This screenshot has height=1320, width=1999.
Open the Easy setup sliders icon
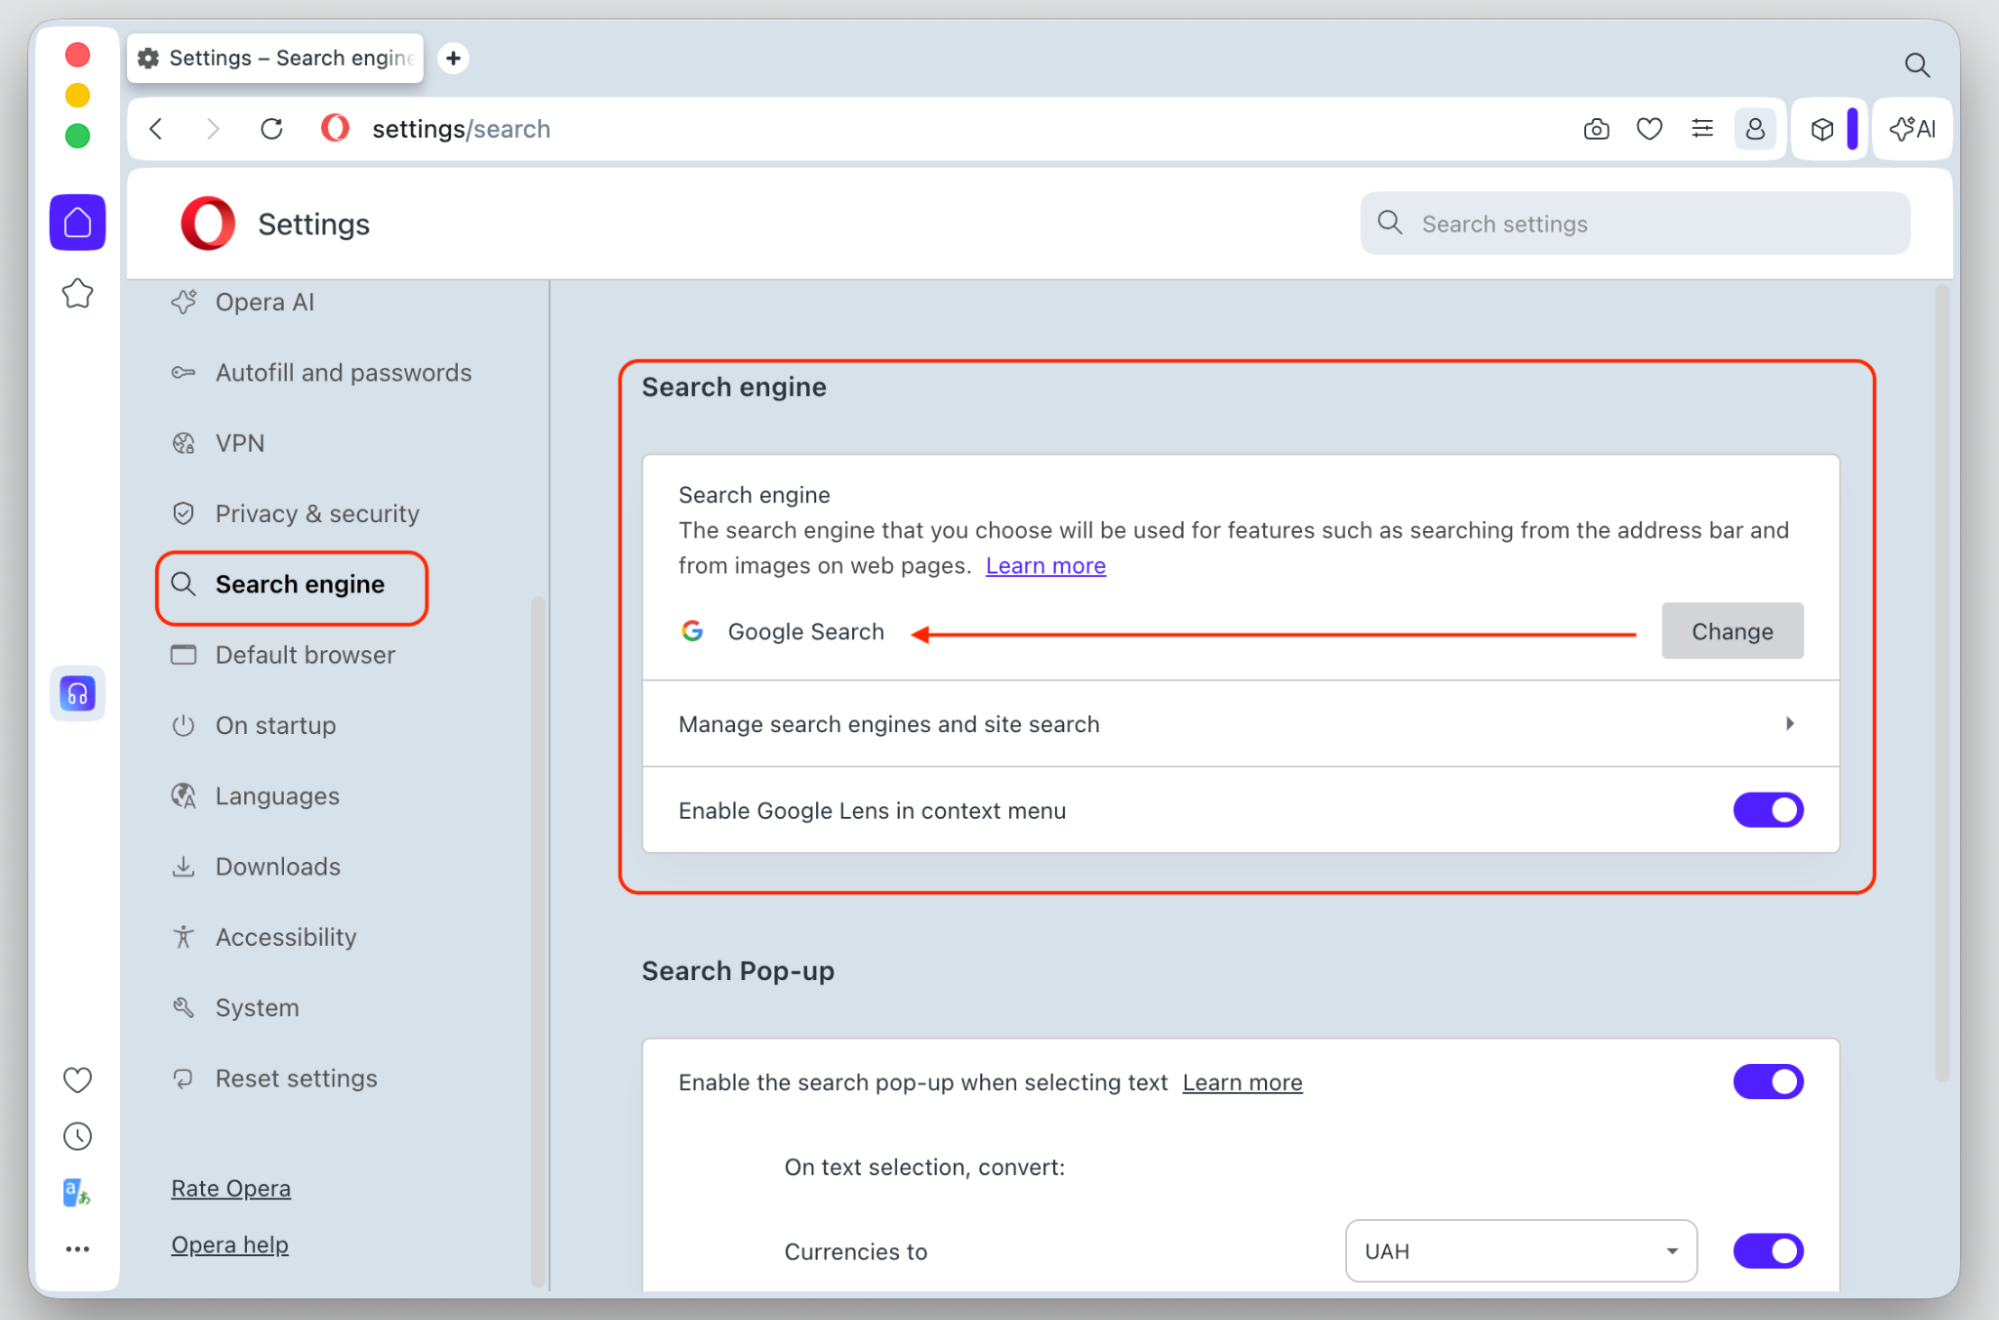[1702, 129]
